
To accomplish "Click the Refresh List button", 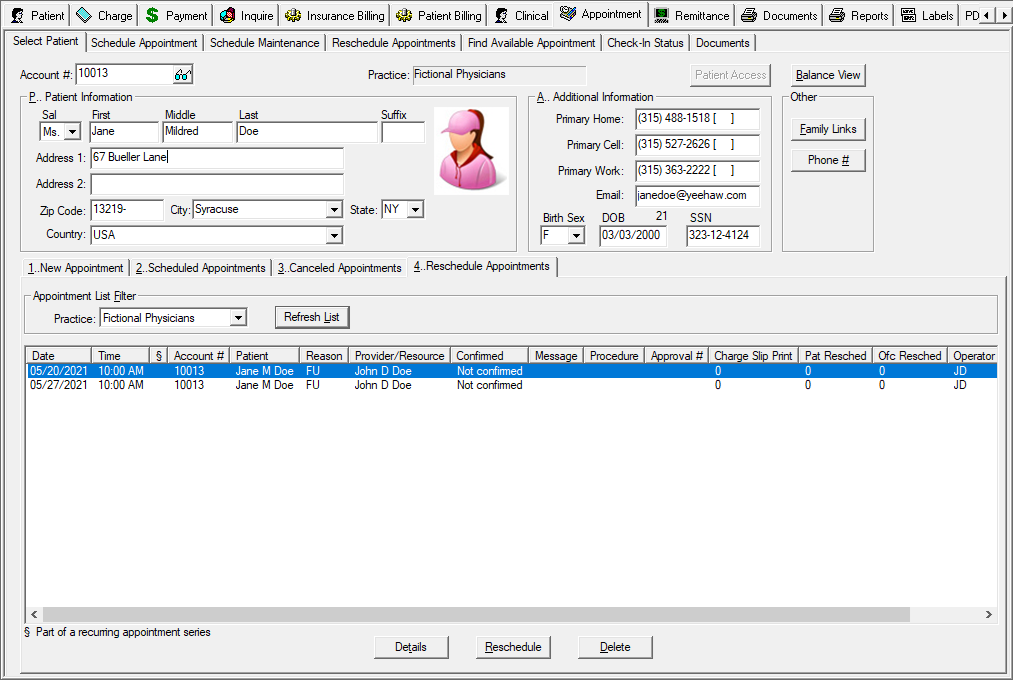I will coord(311,317).
